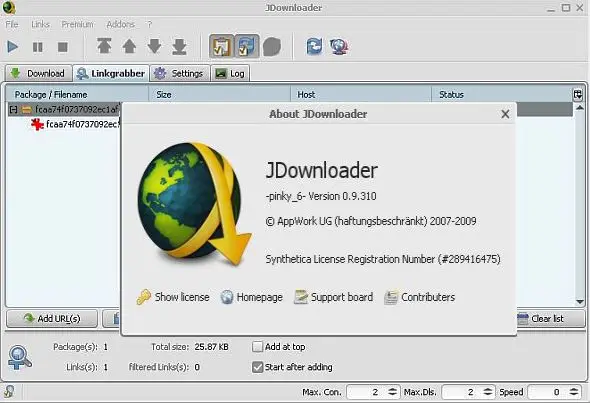
Task: Adjust Max. Con. spinner arrows
Action: click(x=392, y=392)
